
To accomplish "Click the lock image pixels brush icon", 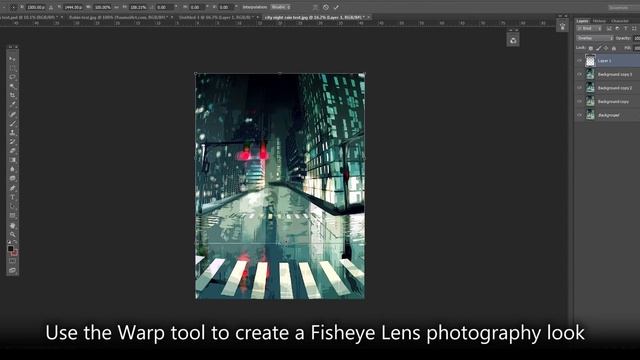I will pyautogui.click(x=598, y=48).
